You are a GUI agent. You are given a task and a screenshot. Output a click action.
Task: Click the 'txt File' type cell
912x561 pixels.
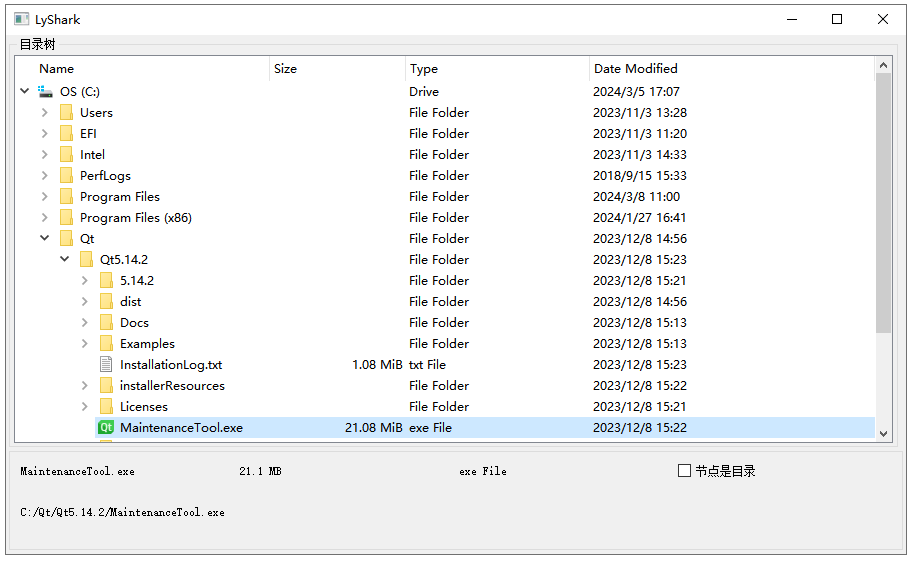click(427, 365)
